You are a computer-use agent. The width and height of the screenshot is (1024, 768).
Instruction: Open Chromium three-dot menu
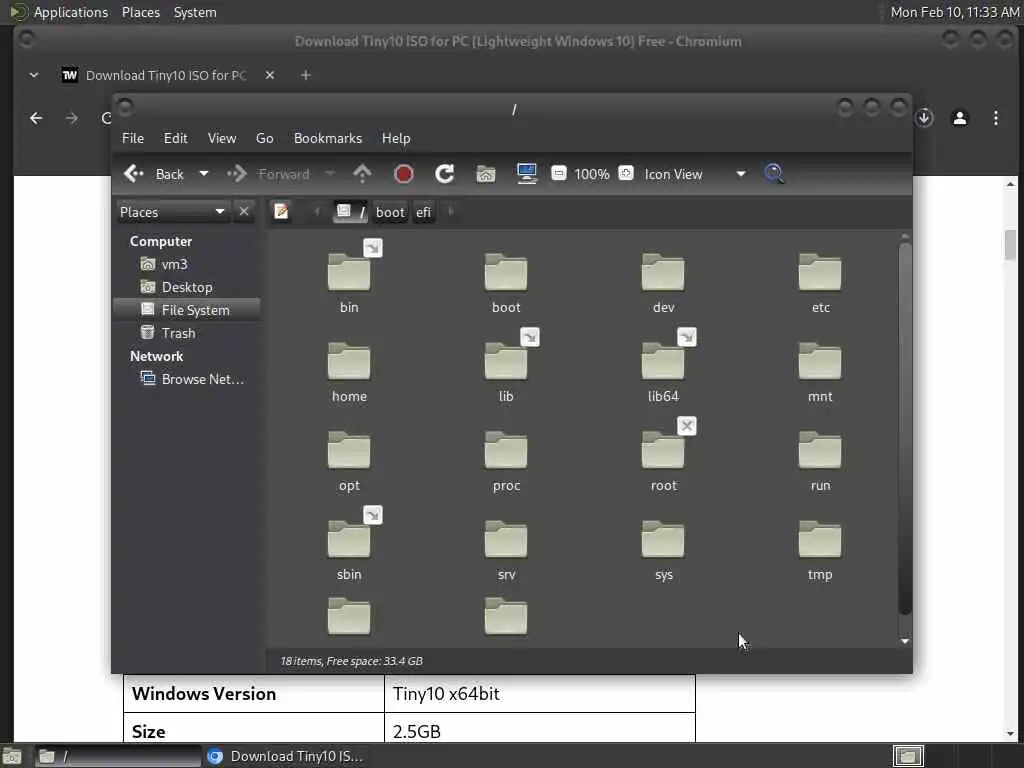point(996,118)
